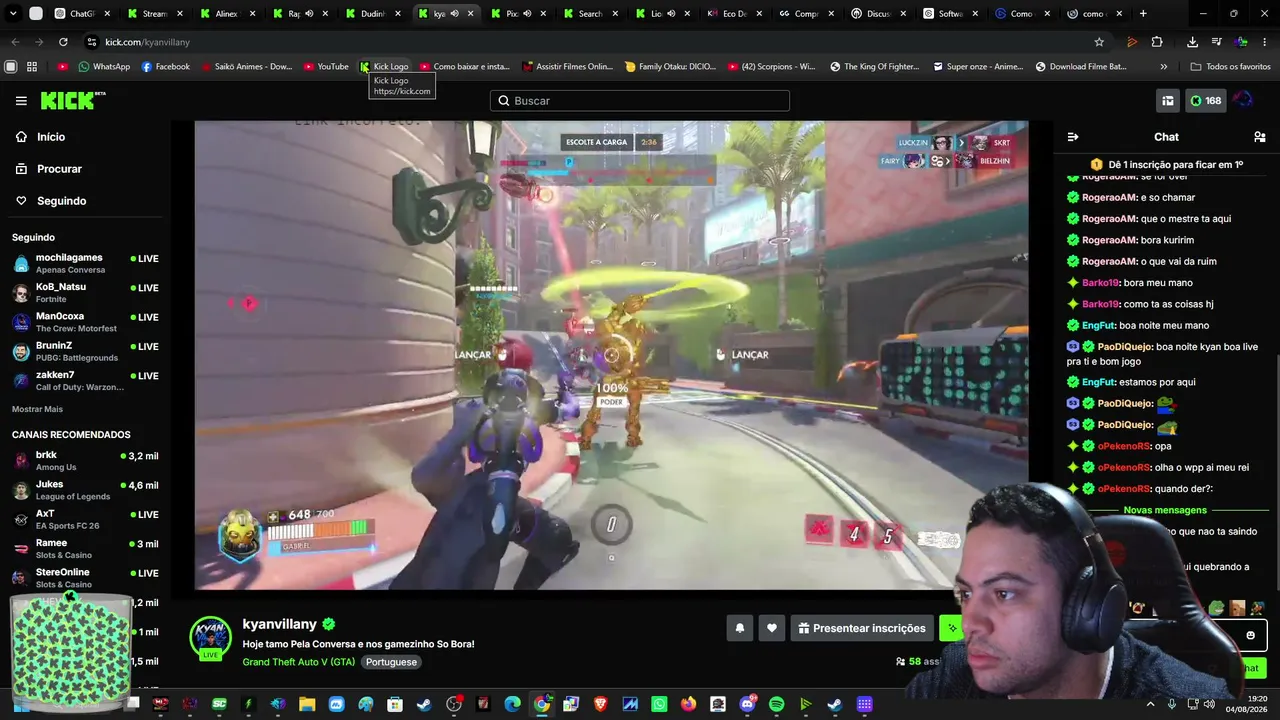Open the Todos os favoritos bookmarks folder
This screenshot has width=1280, height=720.
point(1230,67)
